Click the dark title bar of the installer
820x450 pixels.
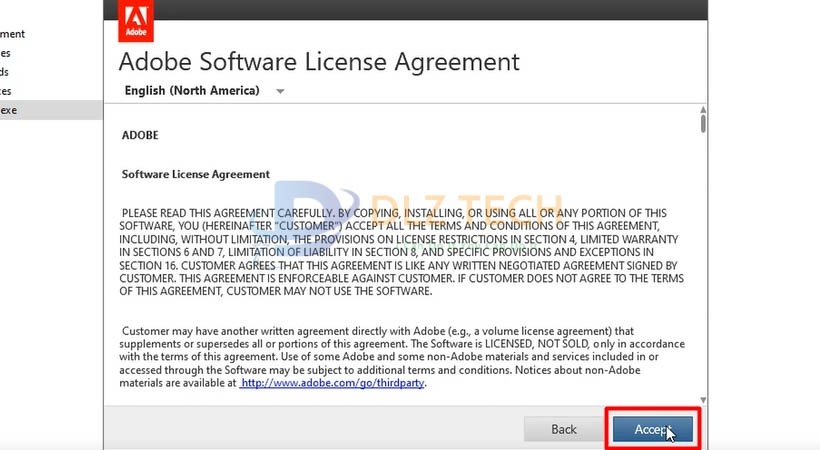pos(400,9)
